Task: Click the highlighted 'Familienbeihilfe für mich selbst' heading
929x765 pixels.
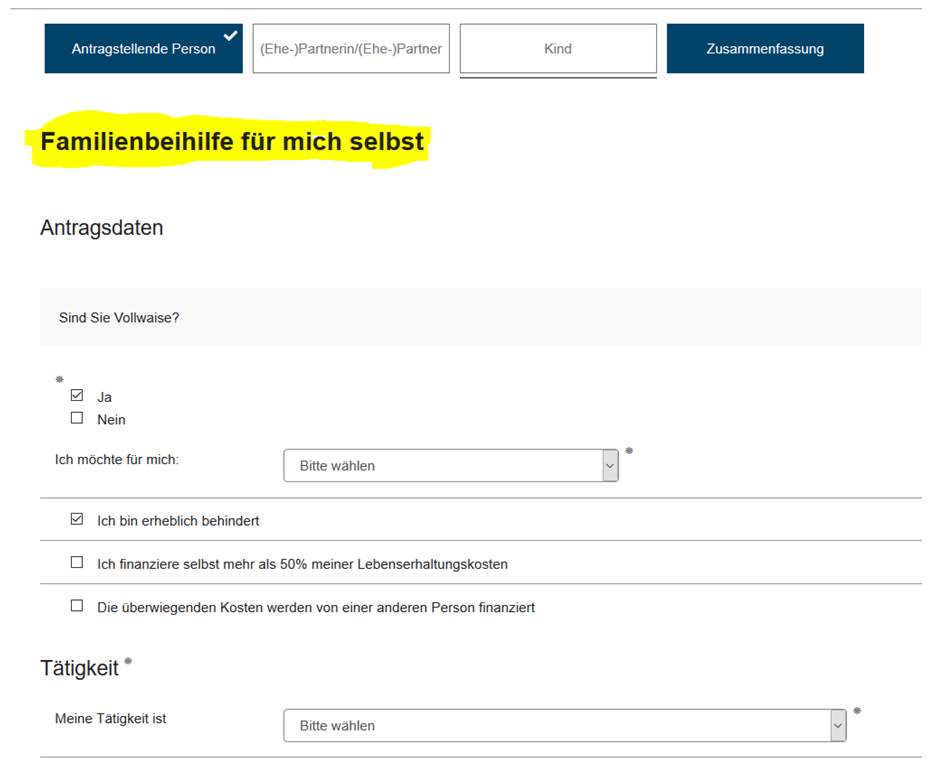Action: point(232,143)
